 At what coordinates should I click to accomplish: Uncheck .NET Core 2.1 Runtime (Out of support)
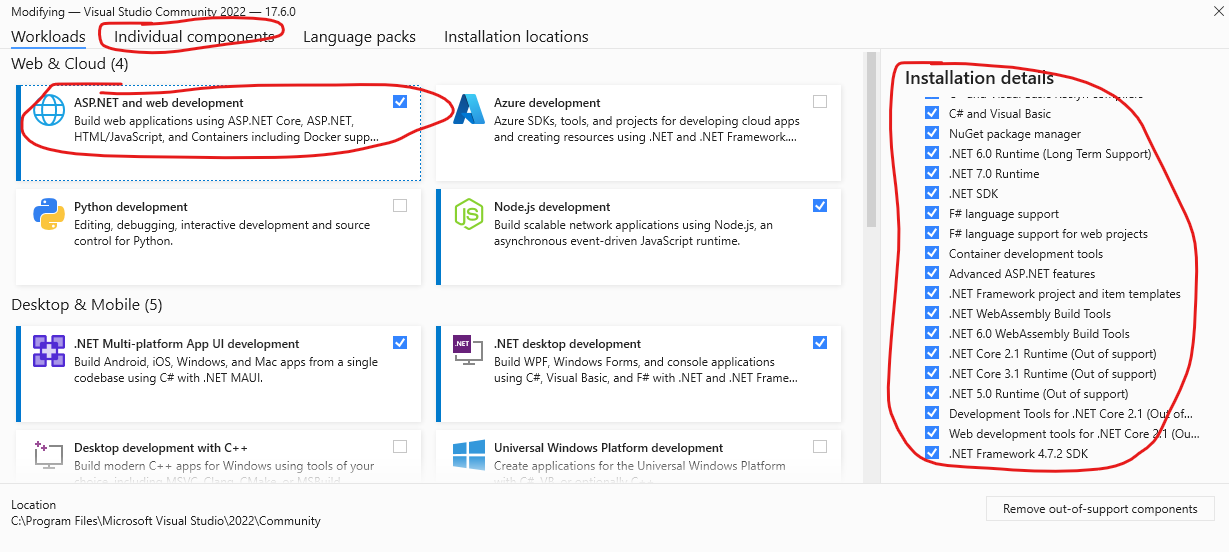[932, 353]
